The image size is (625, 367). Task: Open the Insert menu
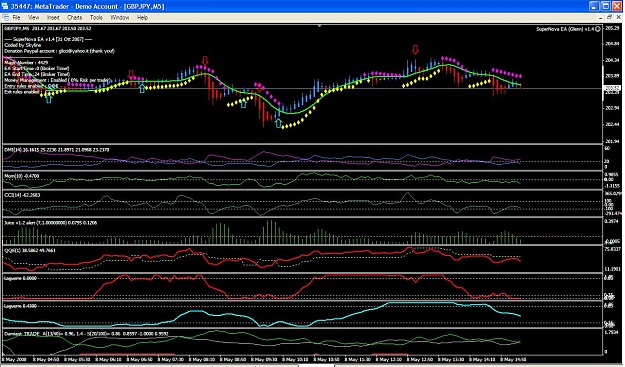pos(53,18)
